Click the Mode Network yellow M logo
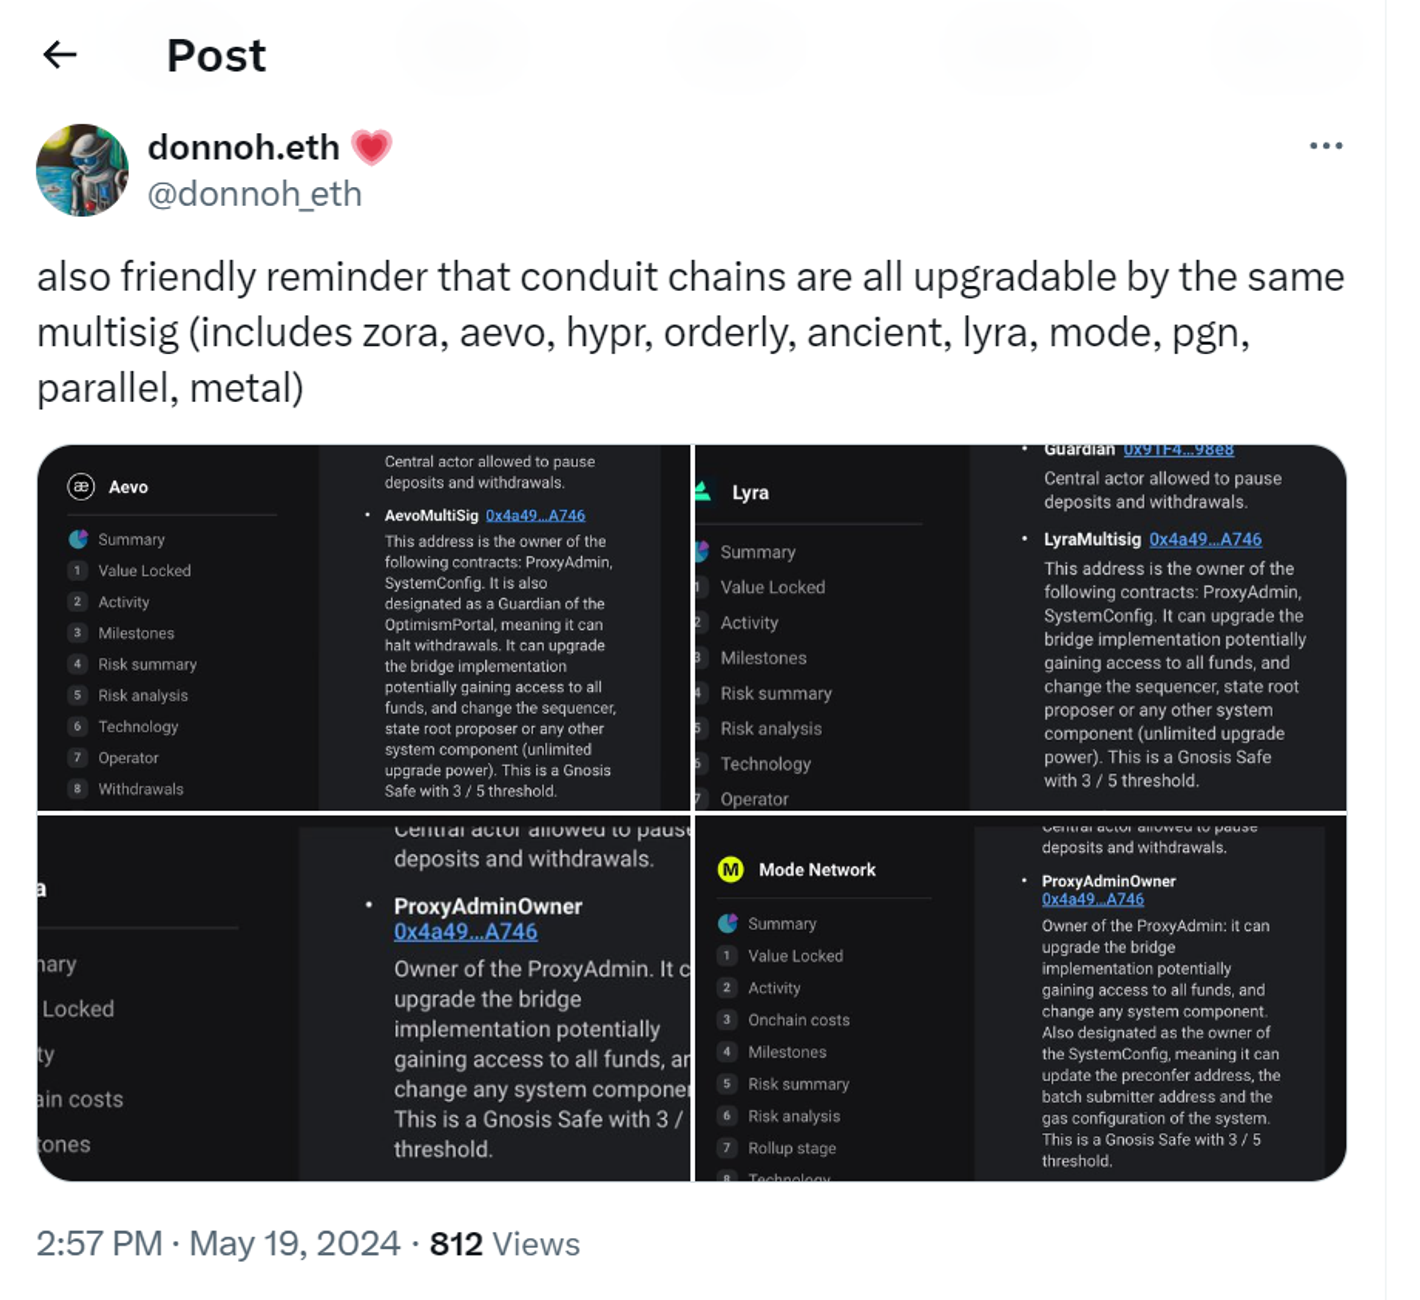 point(731,869)
